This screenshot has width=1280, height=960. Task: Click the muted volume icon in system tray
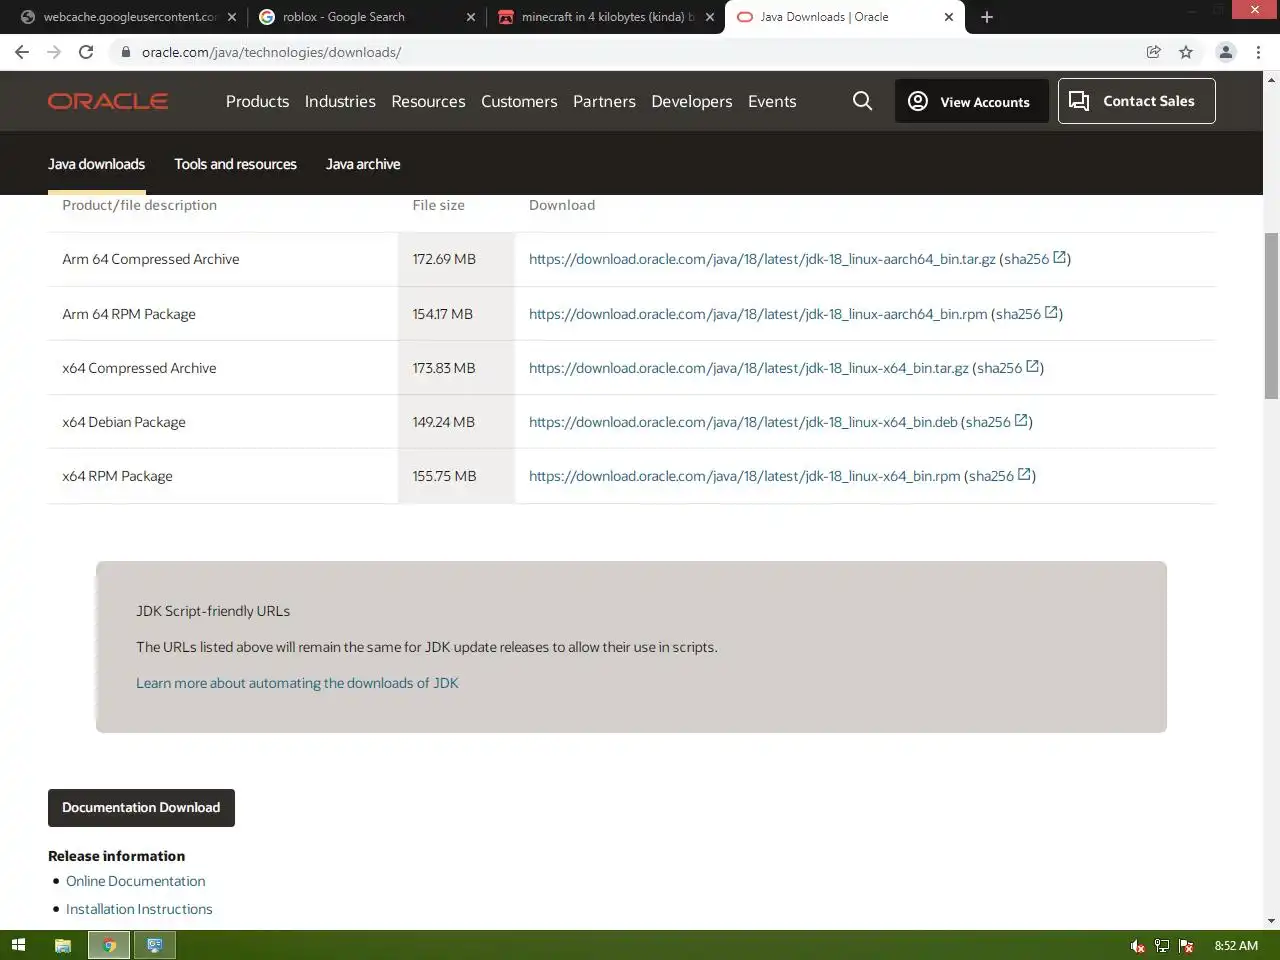(1138, 946)
